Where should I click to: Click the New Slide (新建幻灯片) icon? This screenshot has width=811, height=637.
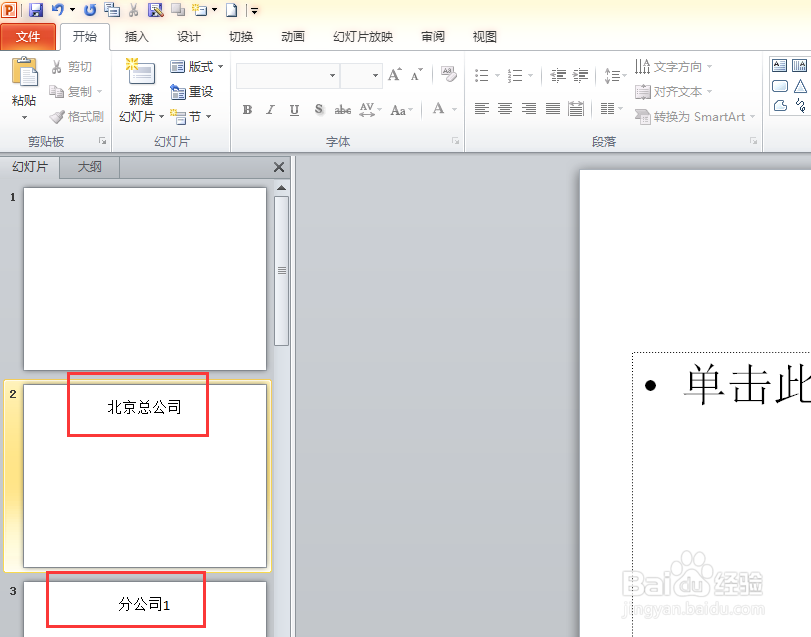tap(141, 72)
